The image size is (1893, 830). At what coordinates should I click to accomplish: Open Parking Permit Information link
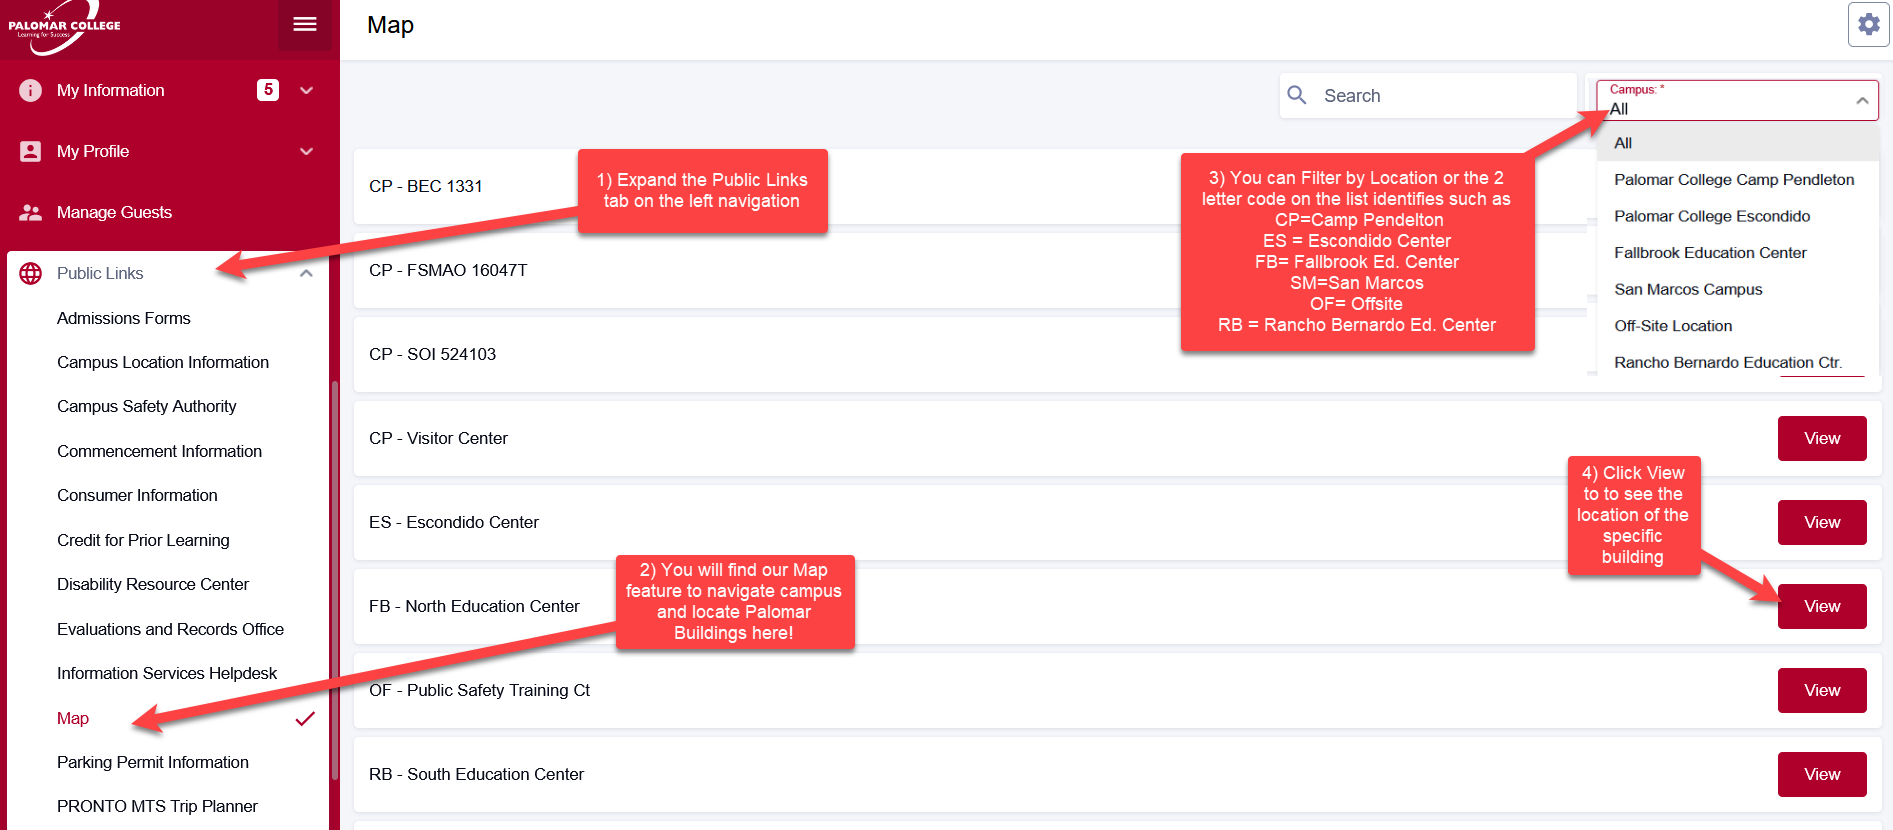pyautogui.click(x=153, y=762)
